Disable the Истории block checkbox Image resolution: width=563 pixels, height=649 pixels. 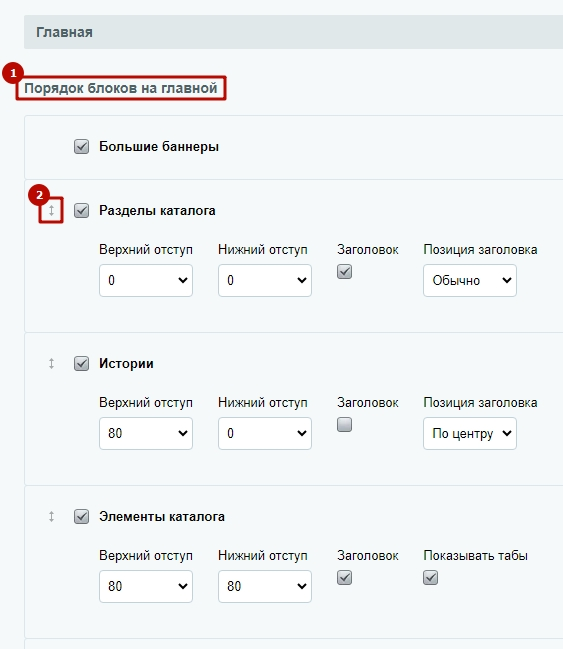[82, 363]
